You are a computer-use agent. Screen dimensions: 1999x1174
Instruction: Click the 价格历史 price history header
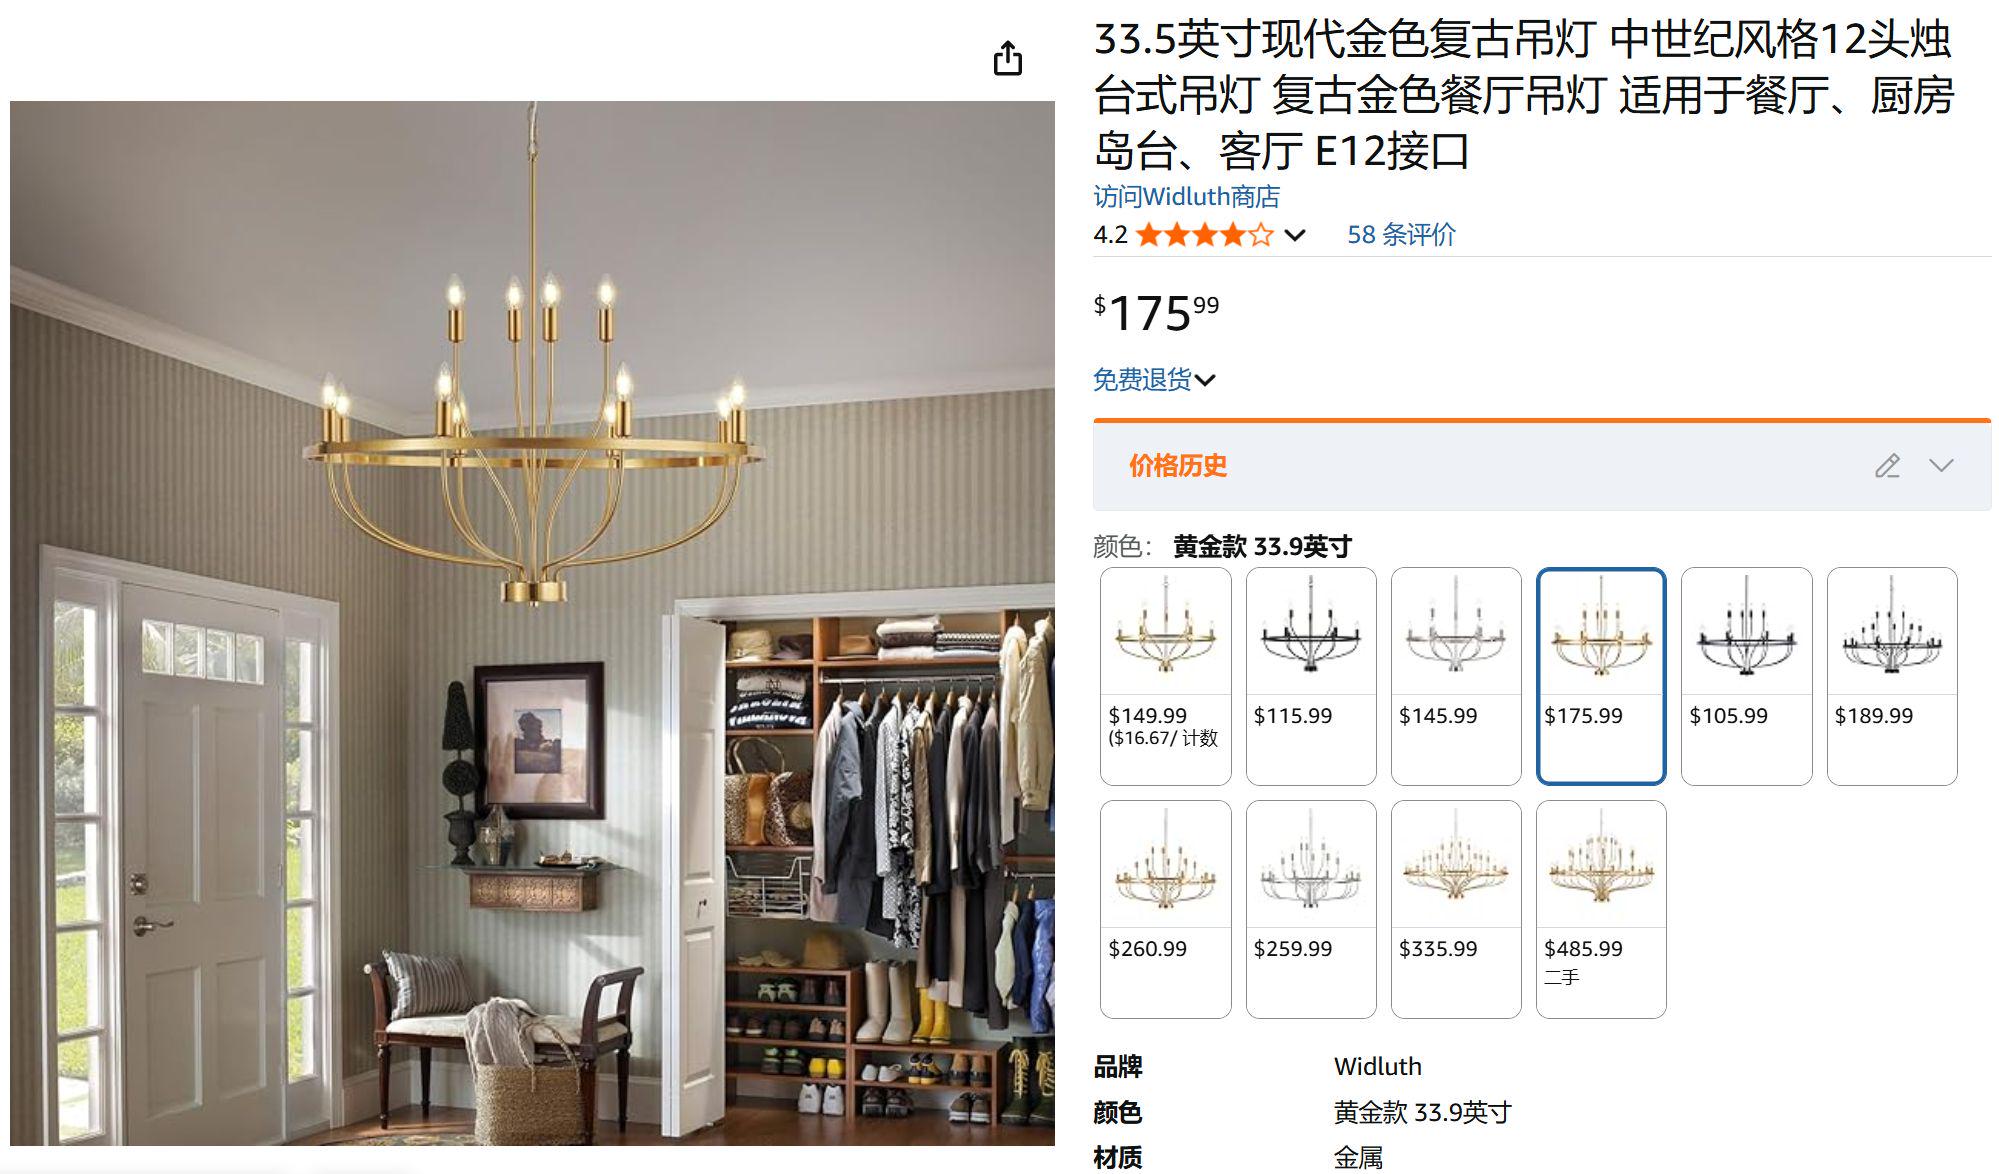1177,466
